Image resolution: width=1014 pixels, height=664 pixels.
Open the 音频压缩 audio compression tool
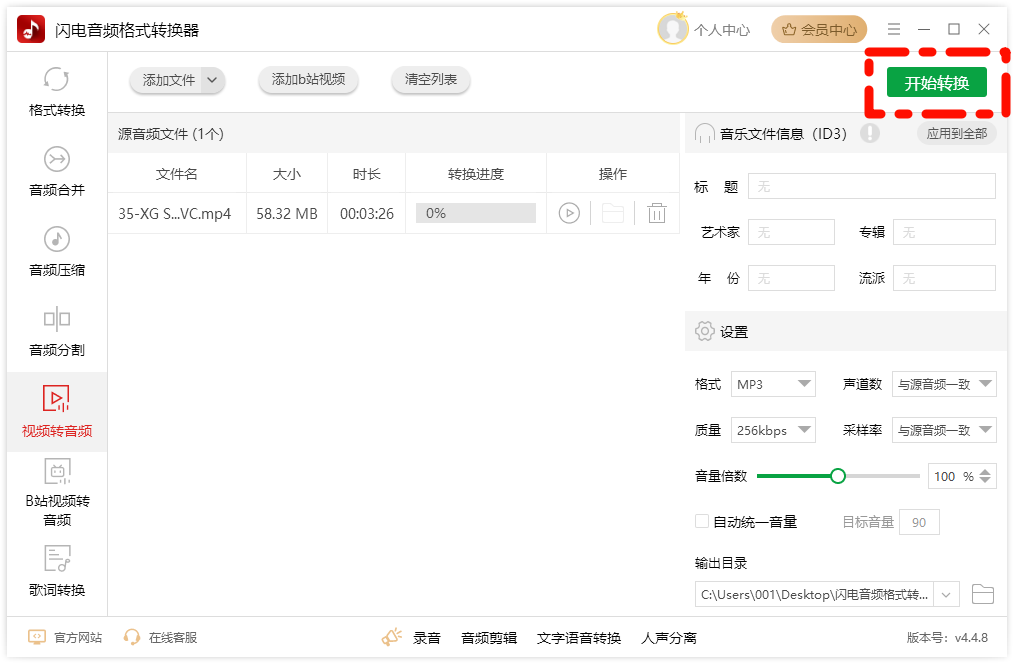tap(57, 252)
